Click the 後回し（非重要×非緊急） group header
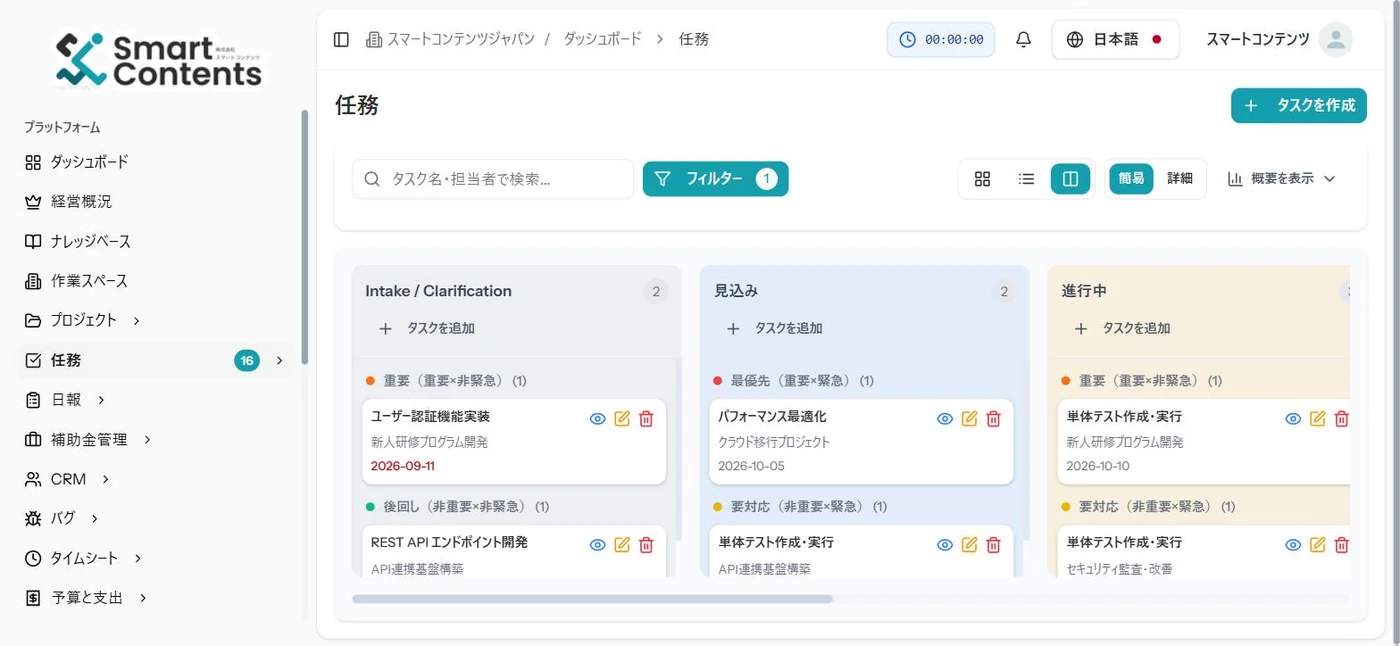 tap(459, 507)
